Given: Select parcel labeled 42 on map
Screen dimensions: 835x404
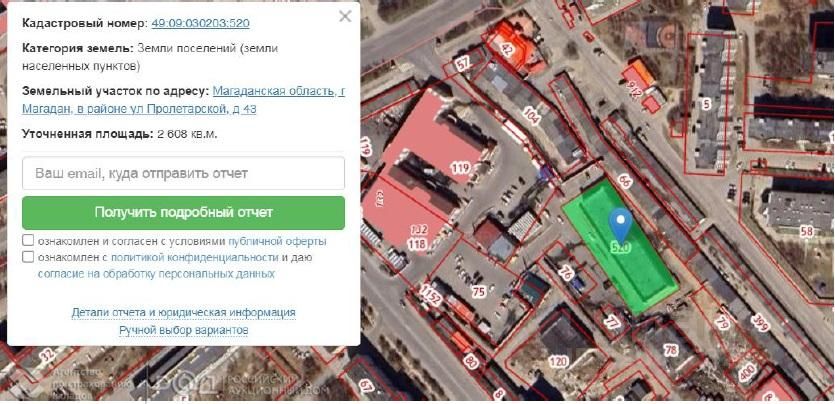Looking at the screenshot, I should tap(507, 50).
